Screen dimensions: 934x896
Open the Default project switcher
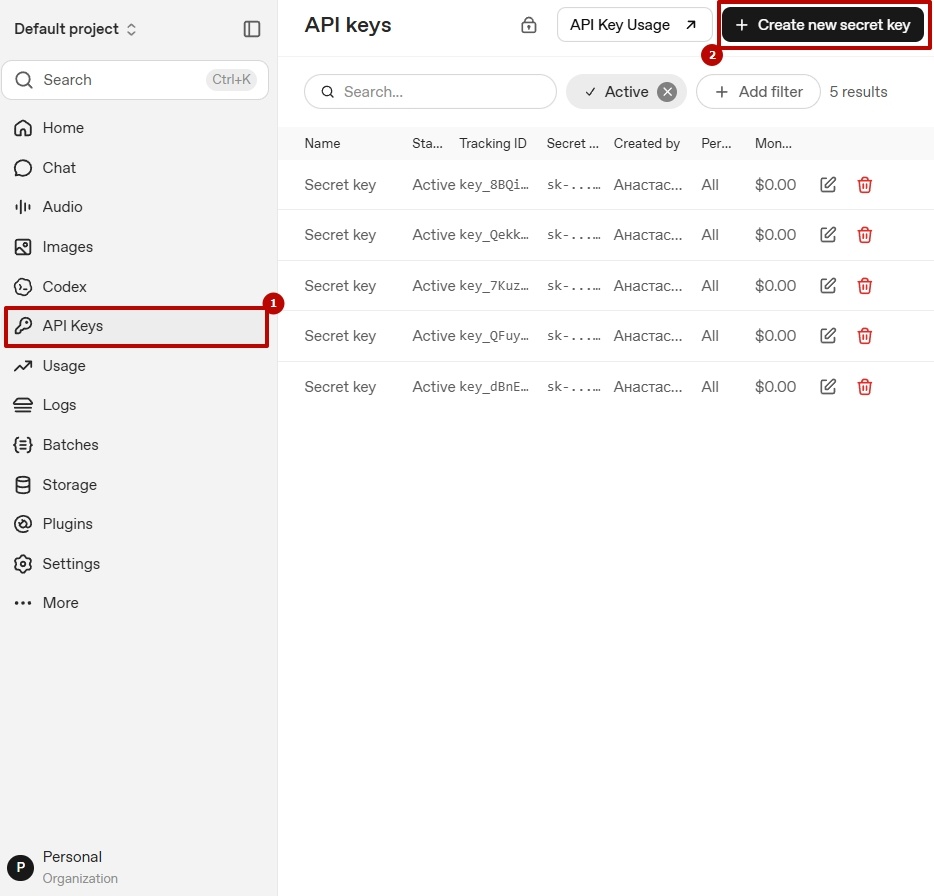tap(76, 29)
